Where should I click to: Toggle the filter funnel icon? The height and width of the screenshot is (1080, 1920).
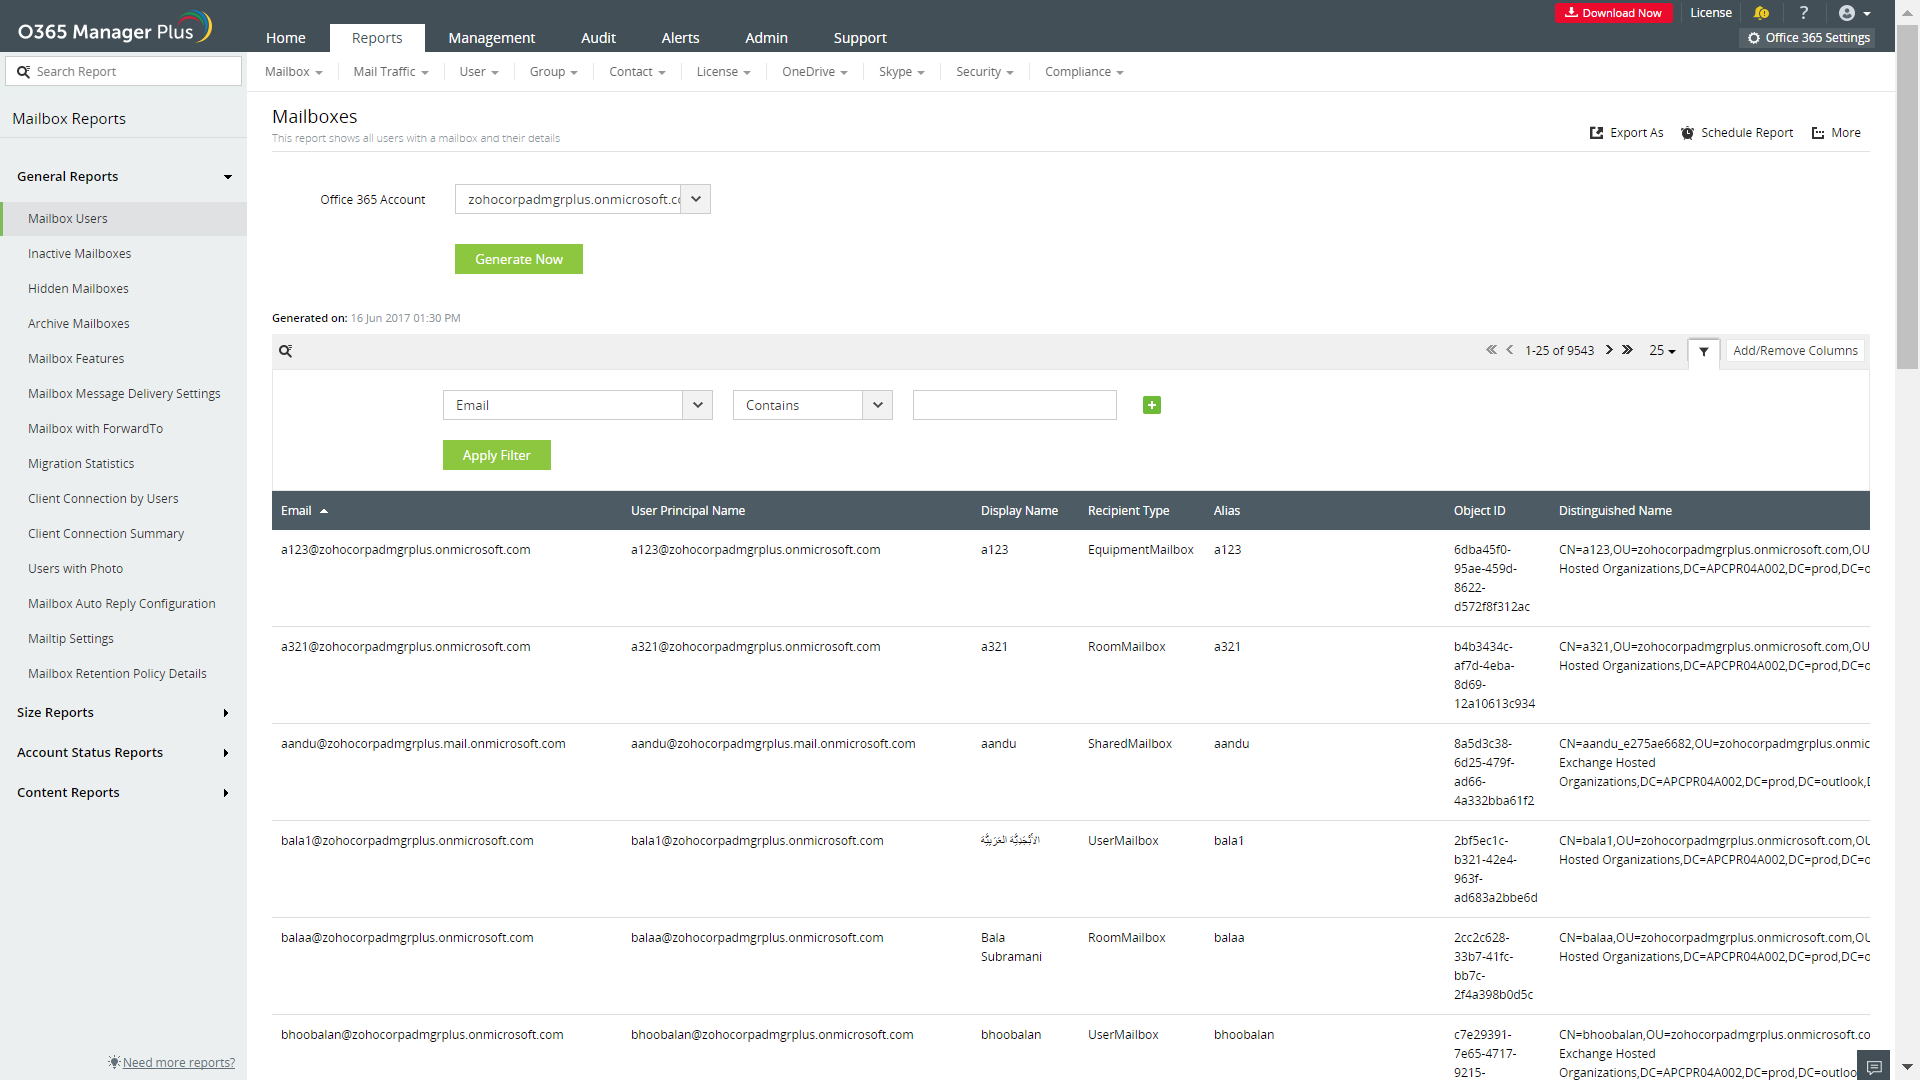(1704, 352)
